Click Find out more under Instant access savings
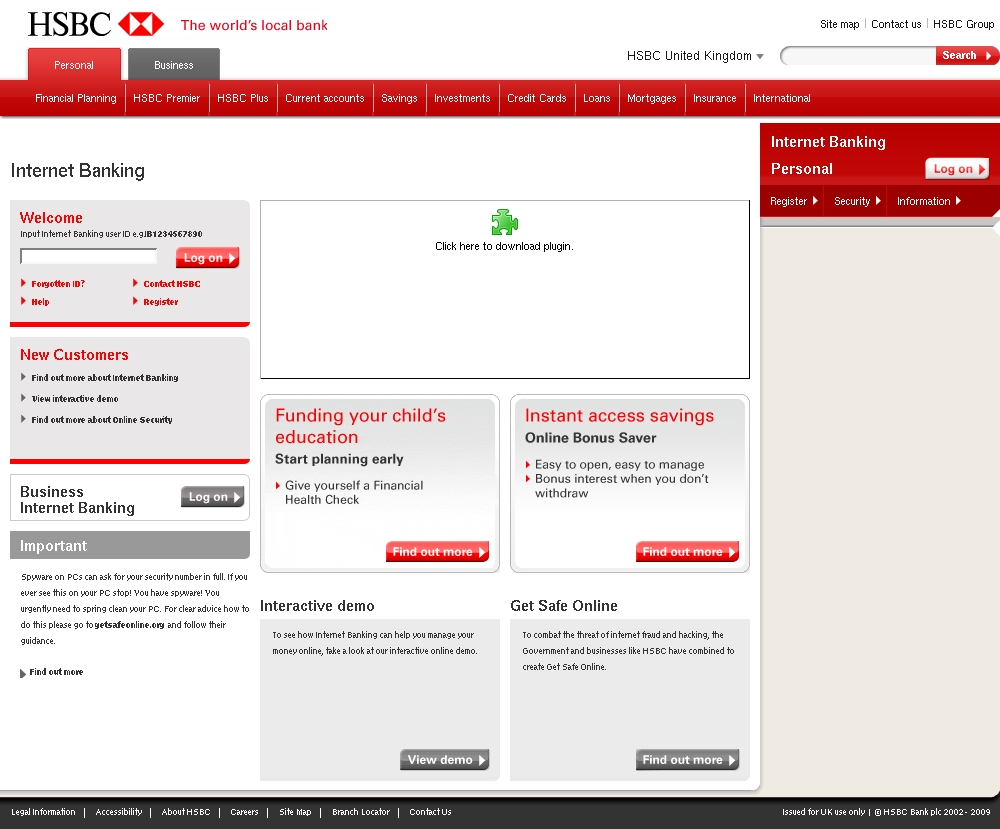The height and width of the screenshot is (829, 1000). click(687, 552)
